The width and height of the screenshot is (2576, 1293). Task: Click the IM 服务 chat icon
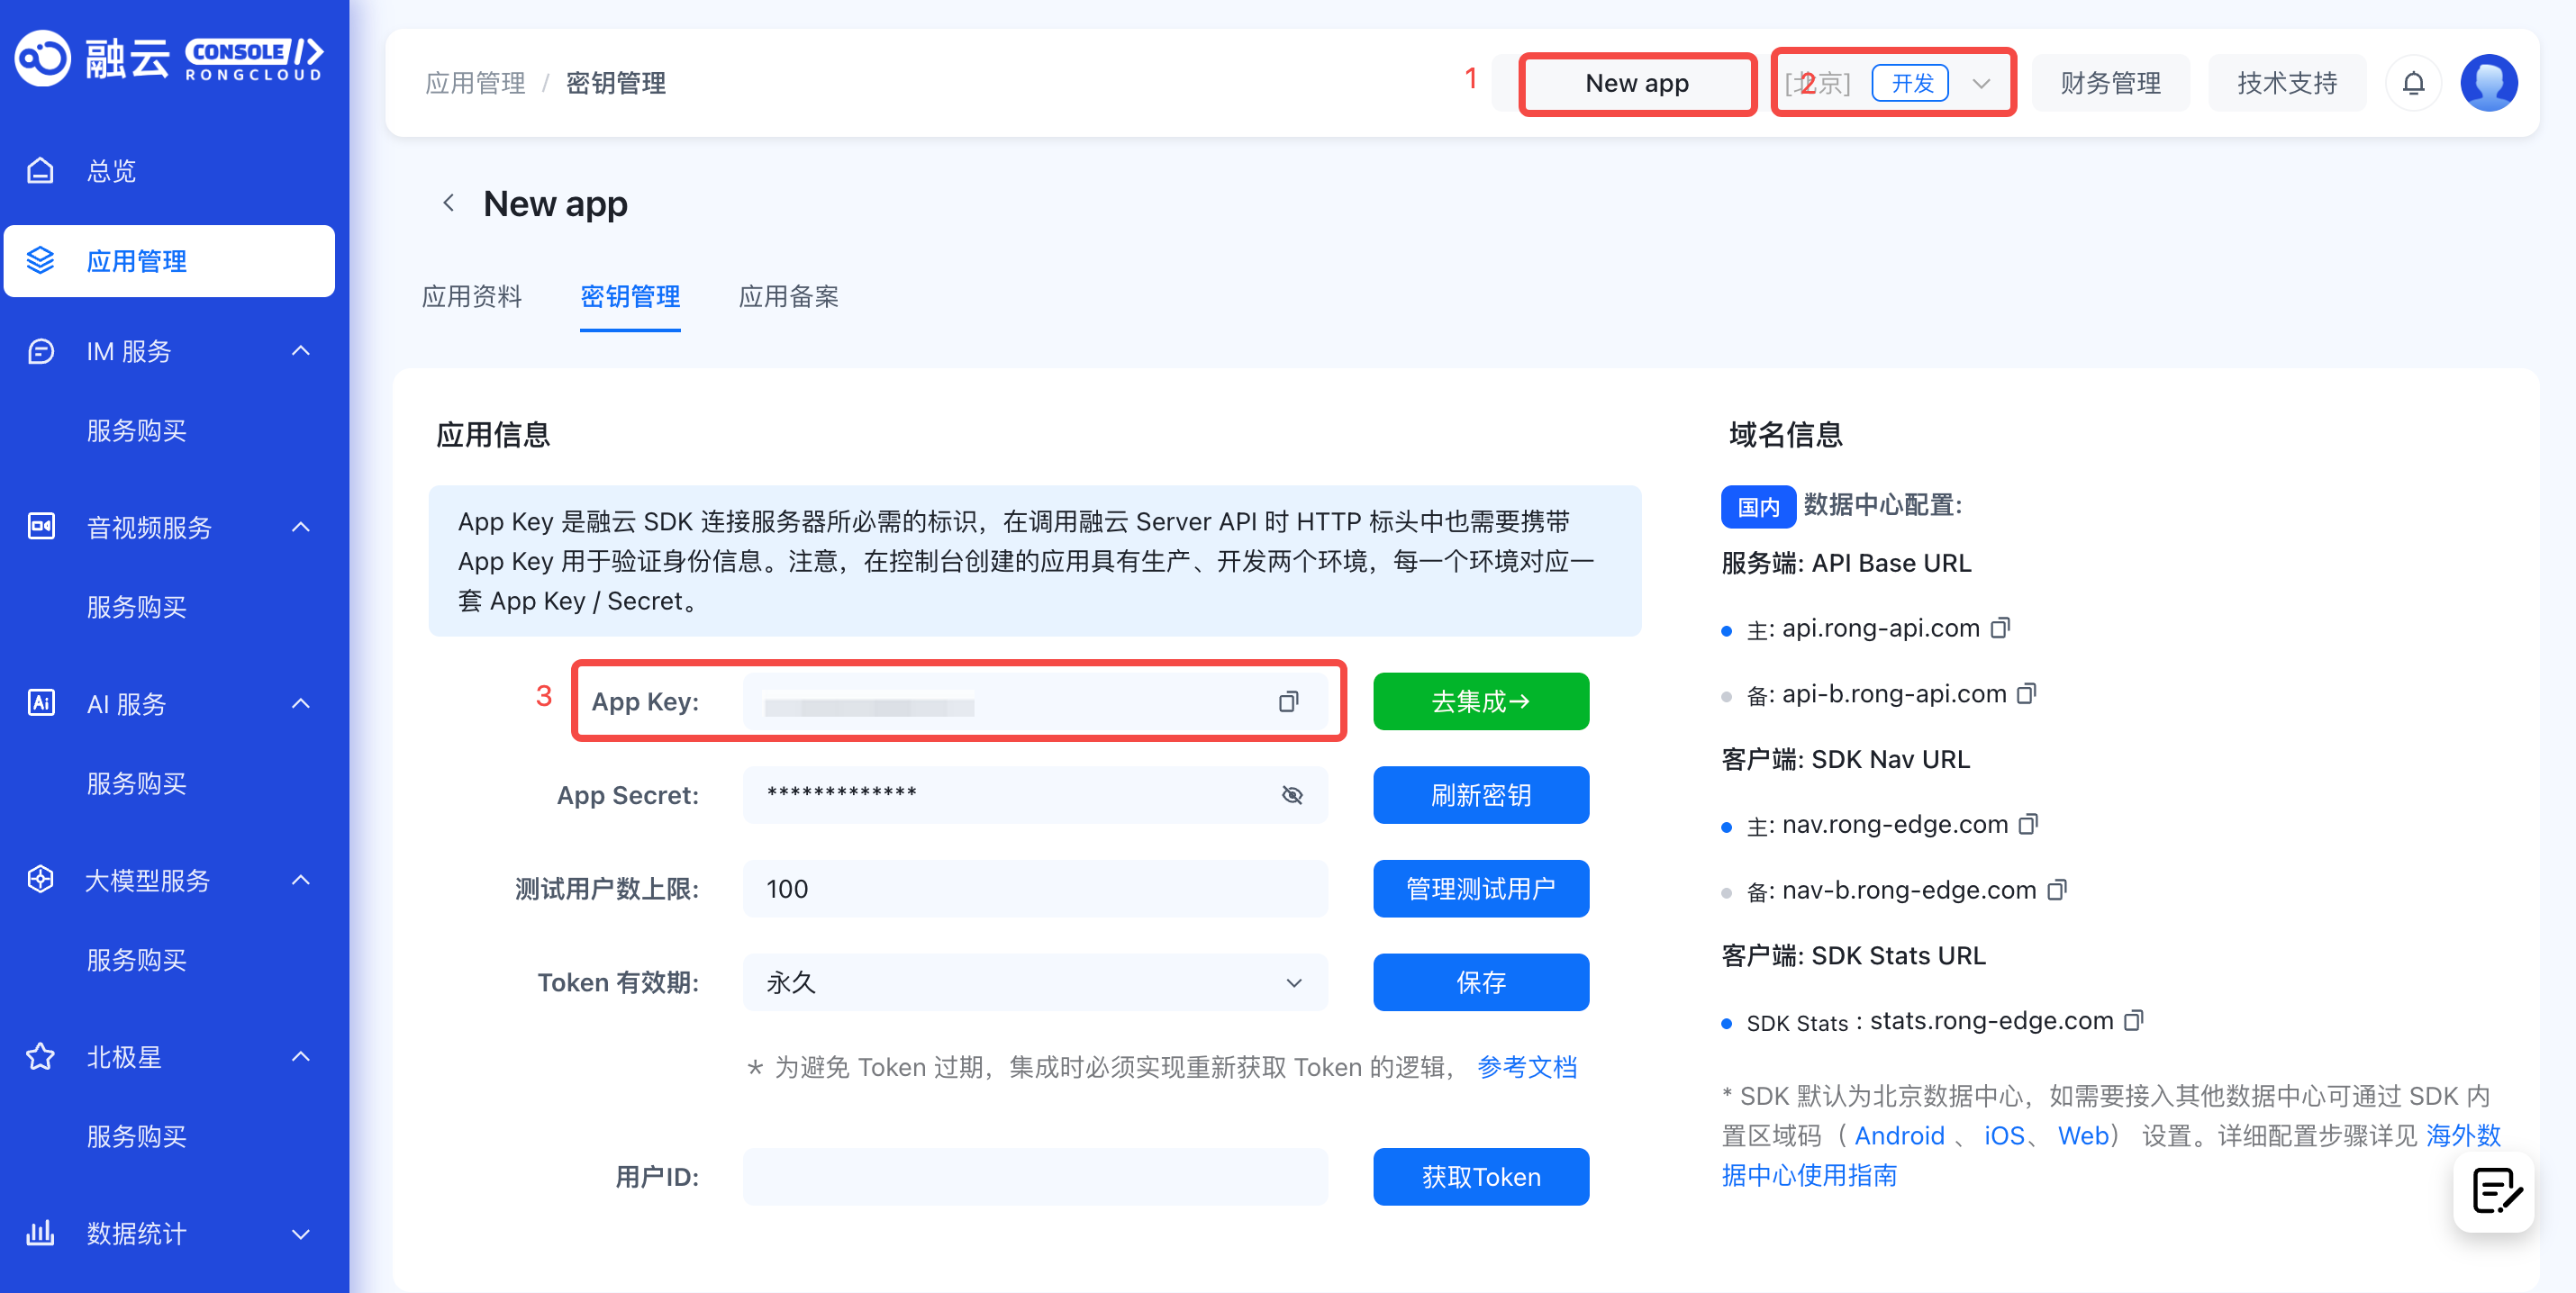[40, 351]
